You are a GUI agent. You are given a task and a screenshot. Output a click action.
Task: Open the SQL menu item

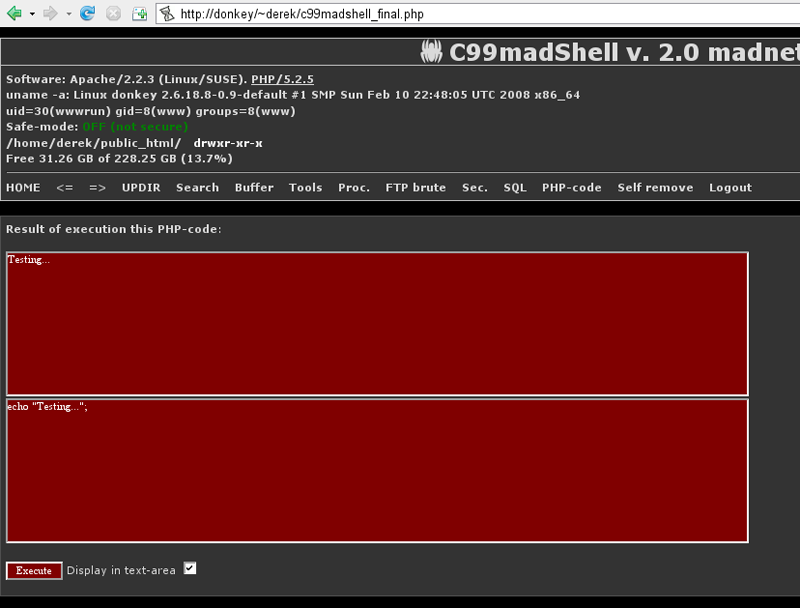(515, 188)
